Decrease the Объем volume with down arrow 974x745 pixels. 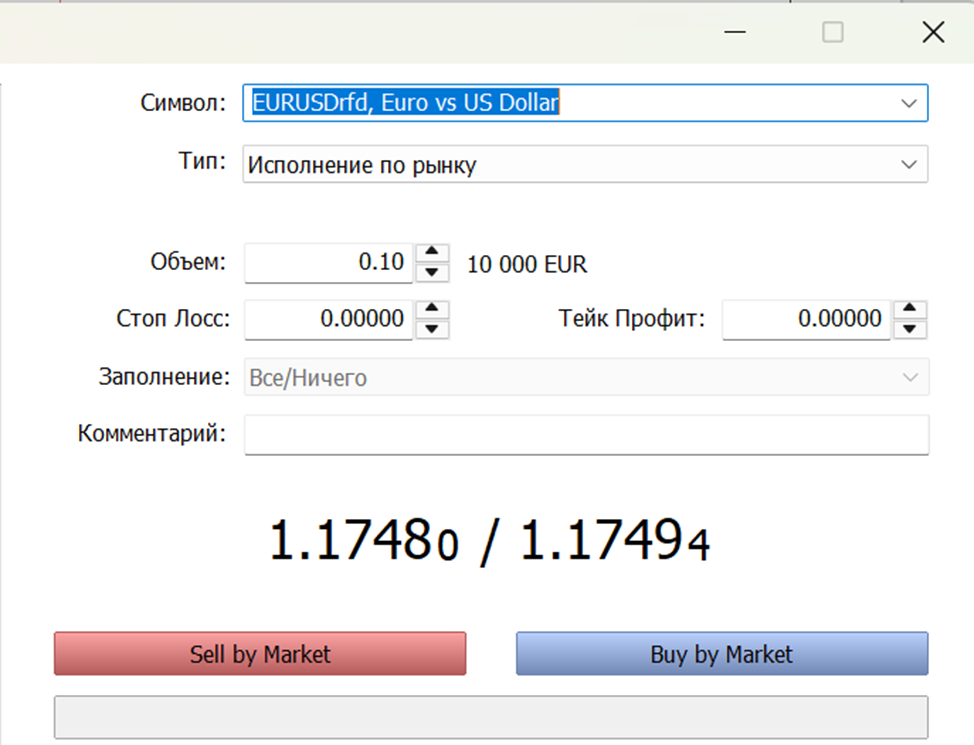click(x=431, y=272)
